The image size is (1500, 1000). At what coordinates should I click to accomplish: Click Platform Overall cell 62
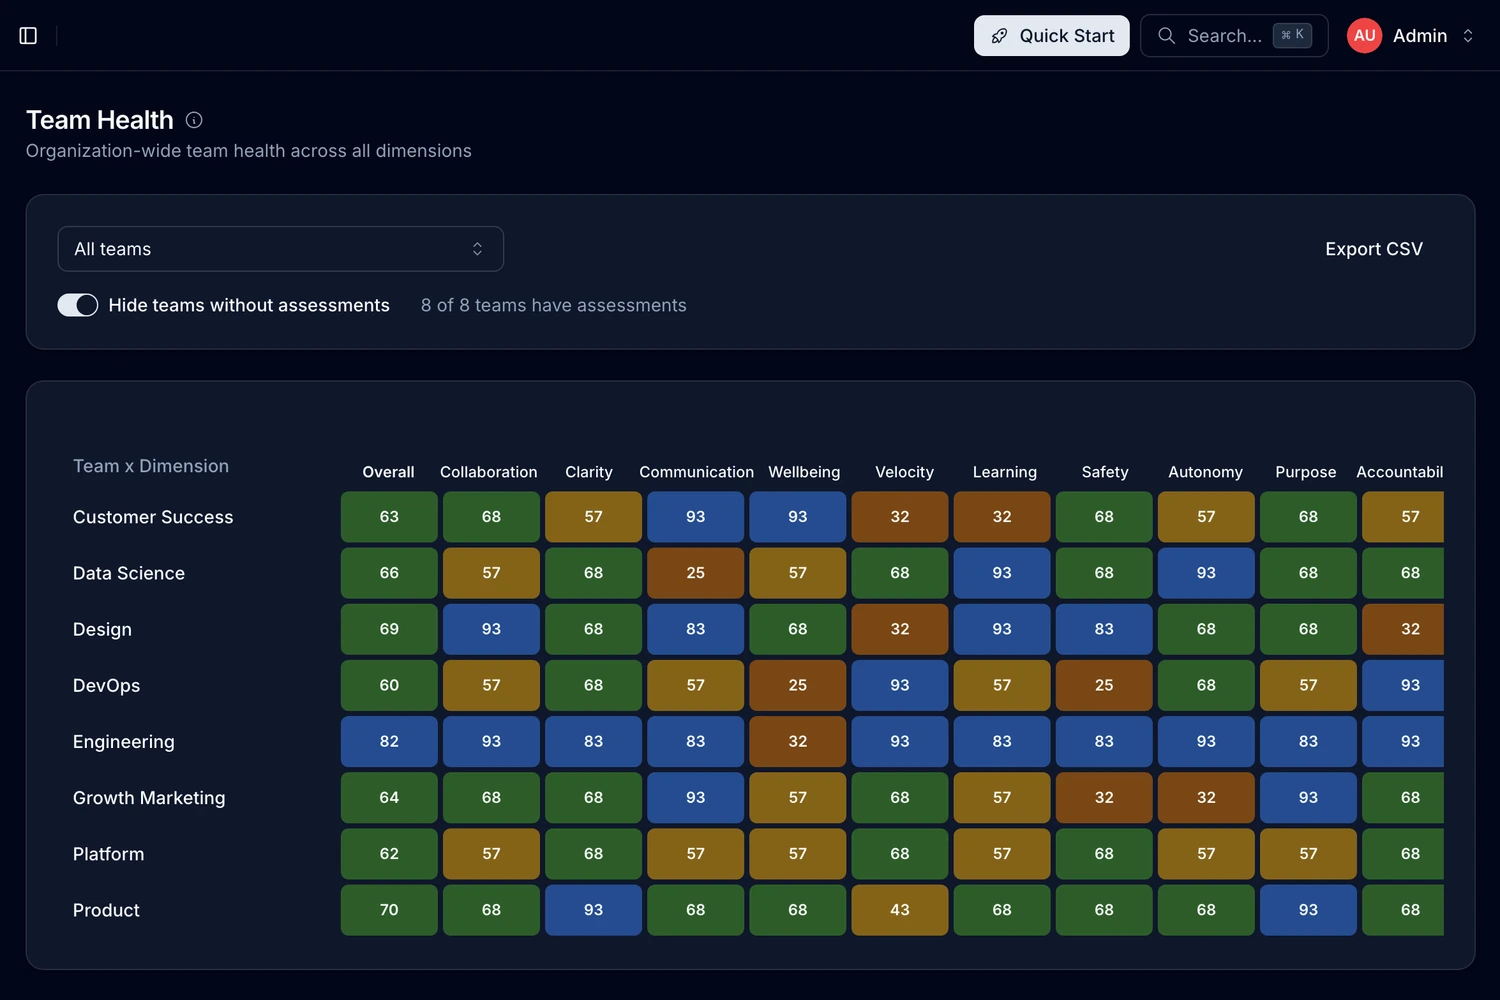coord(389,854)
